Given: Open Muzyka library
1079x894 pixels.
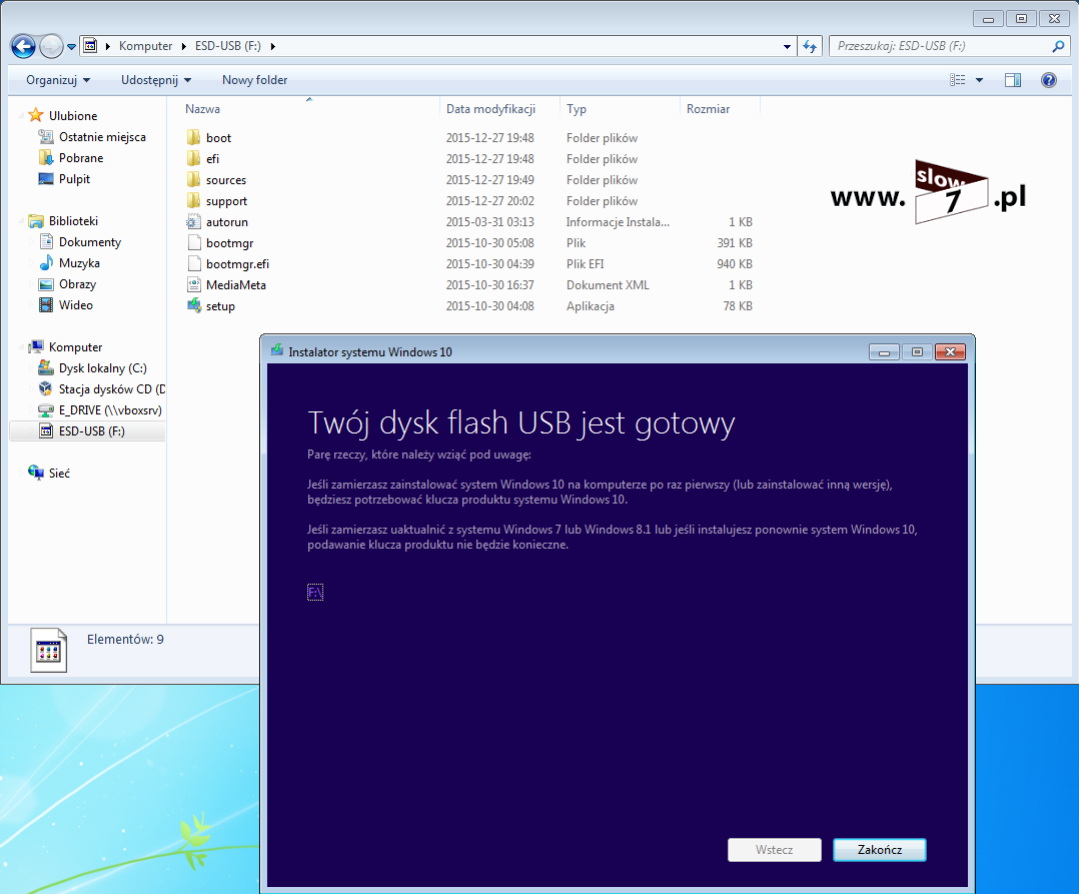Looking at the screenshot, I should tap(79, 263).
